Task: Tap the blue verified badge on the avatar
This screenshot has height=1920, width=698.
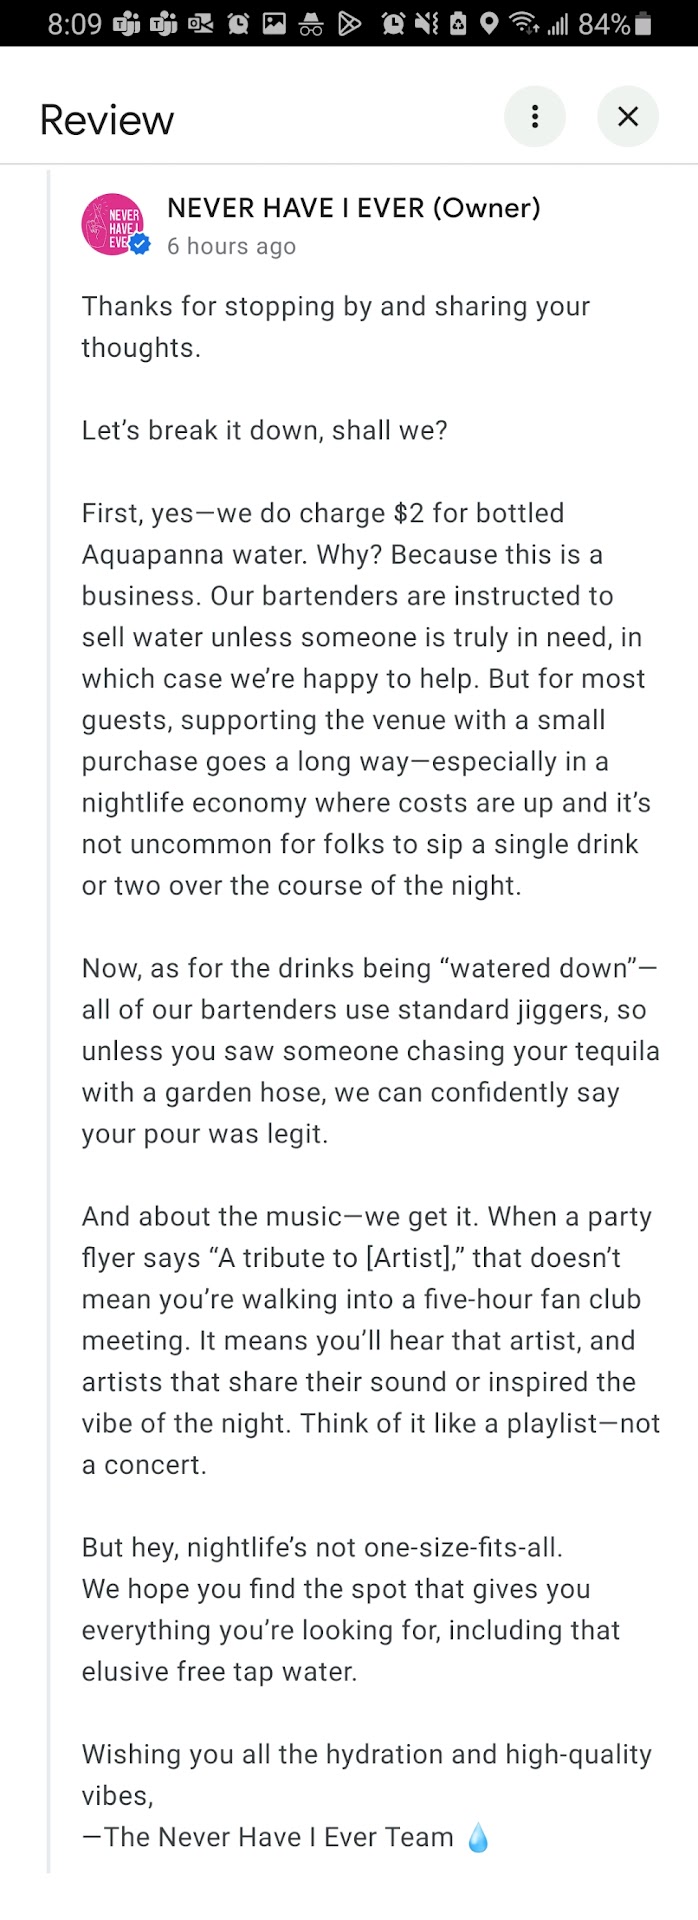Action: tap(140, 243)
